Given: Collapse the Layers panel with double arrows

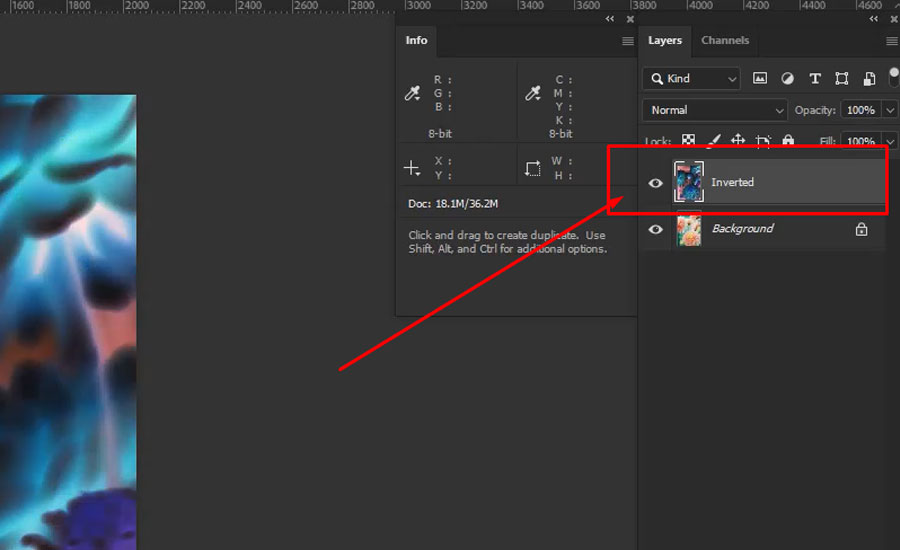Looking at the screenshot, I should [x=874, y=19].
